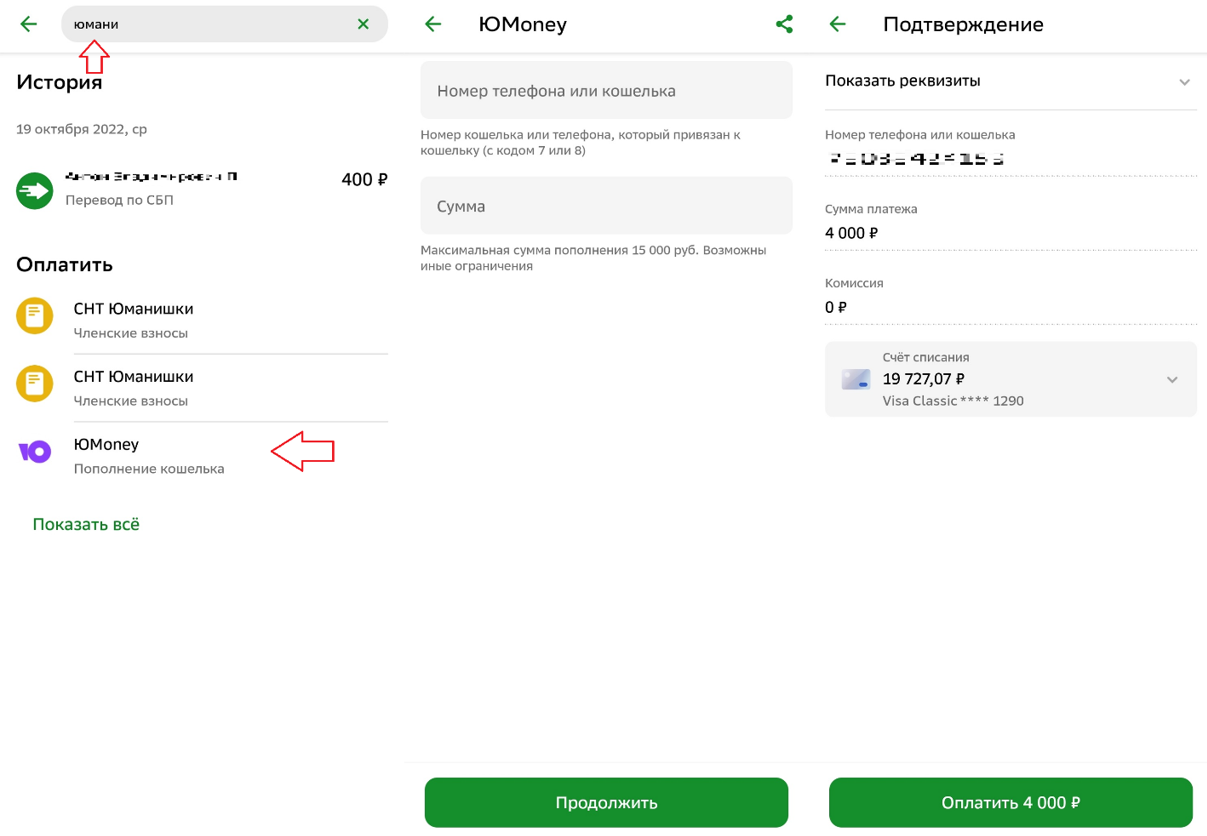Go back from the Подтверждение screen
This screenshot has width=1207, height=836.
(x=838, y=24)
